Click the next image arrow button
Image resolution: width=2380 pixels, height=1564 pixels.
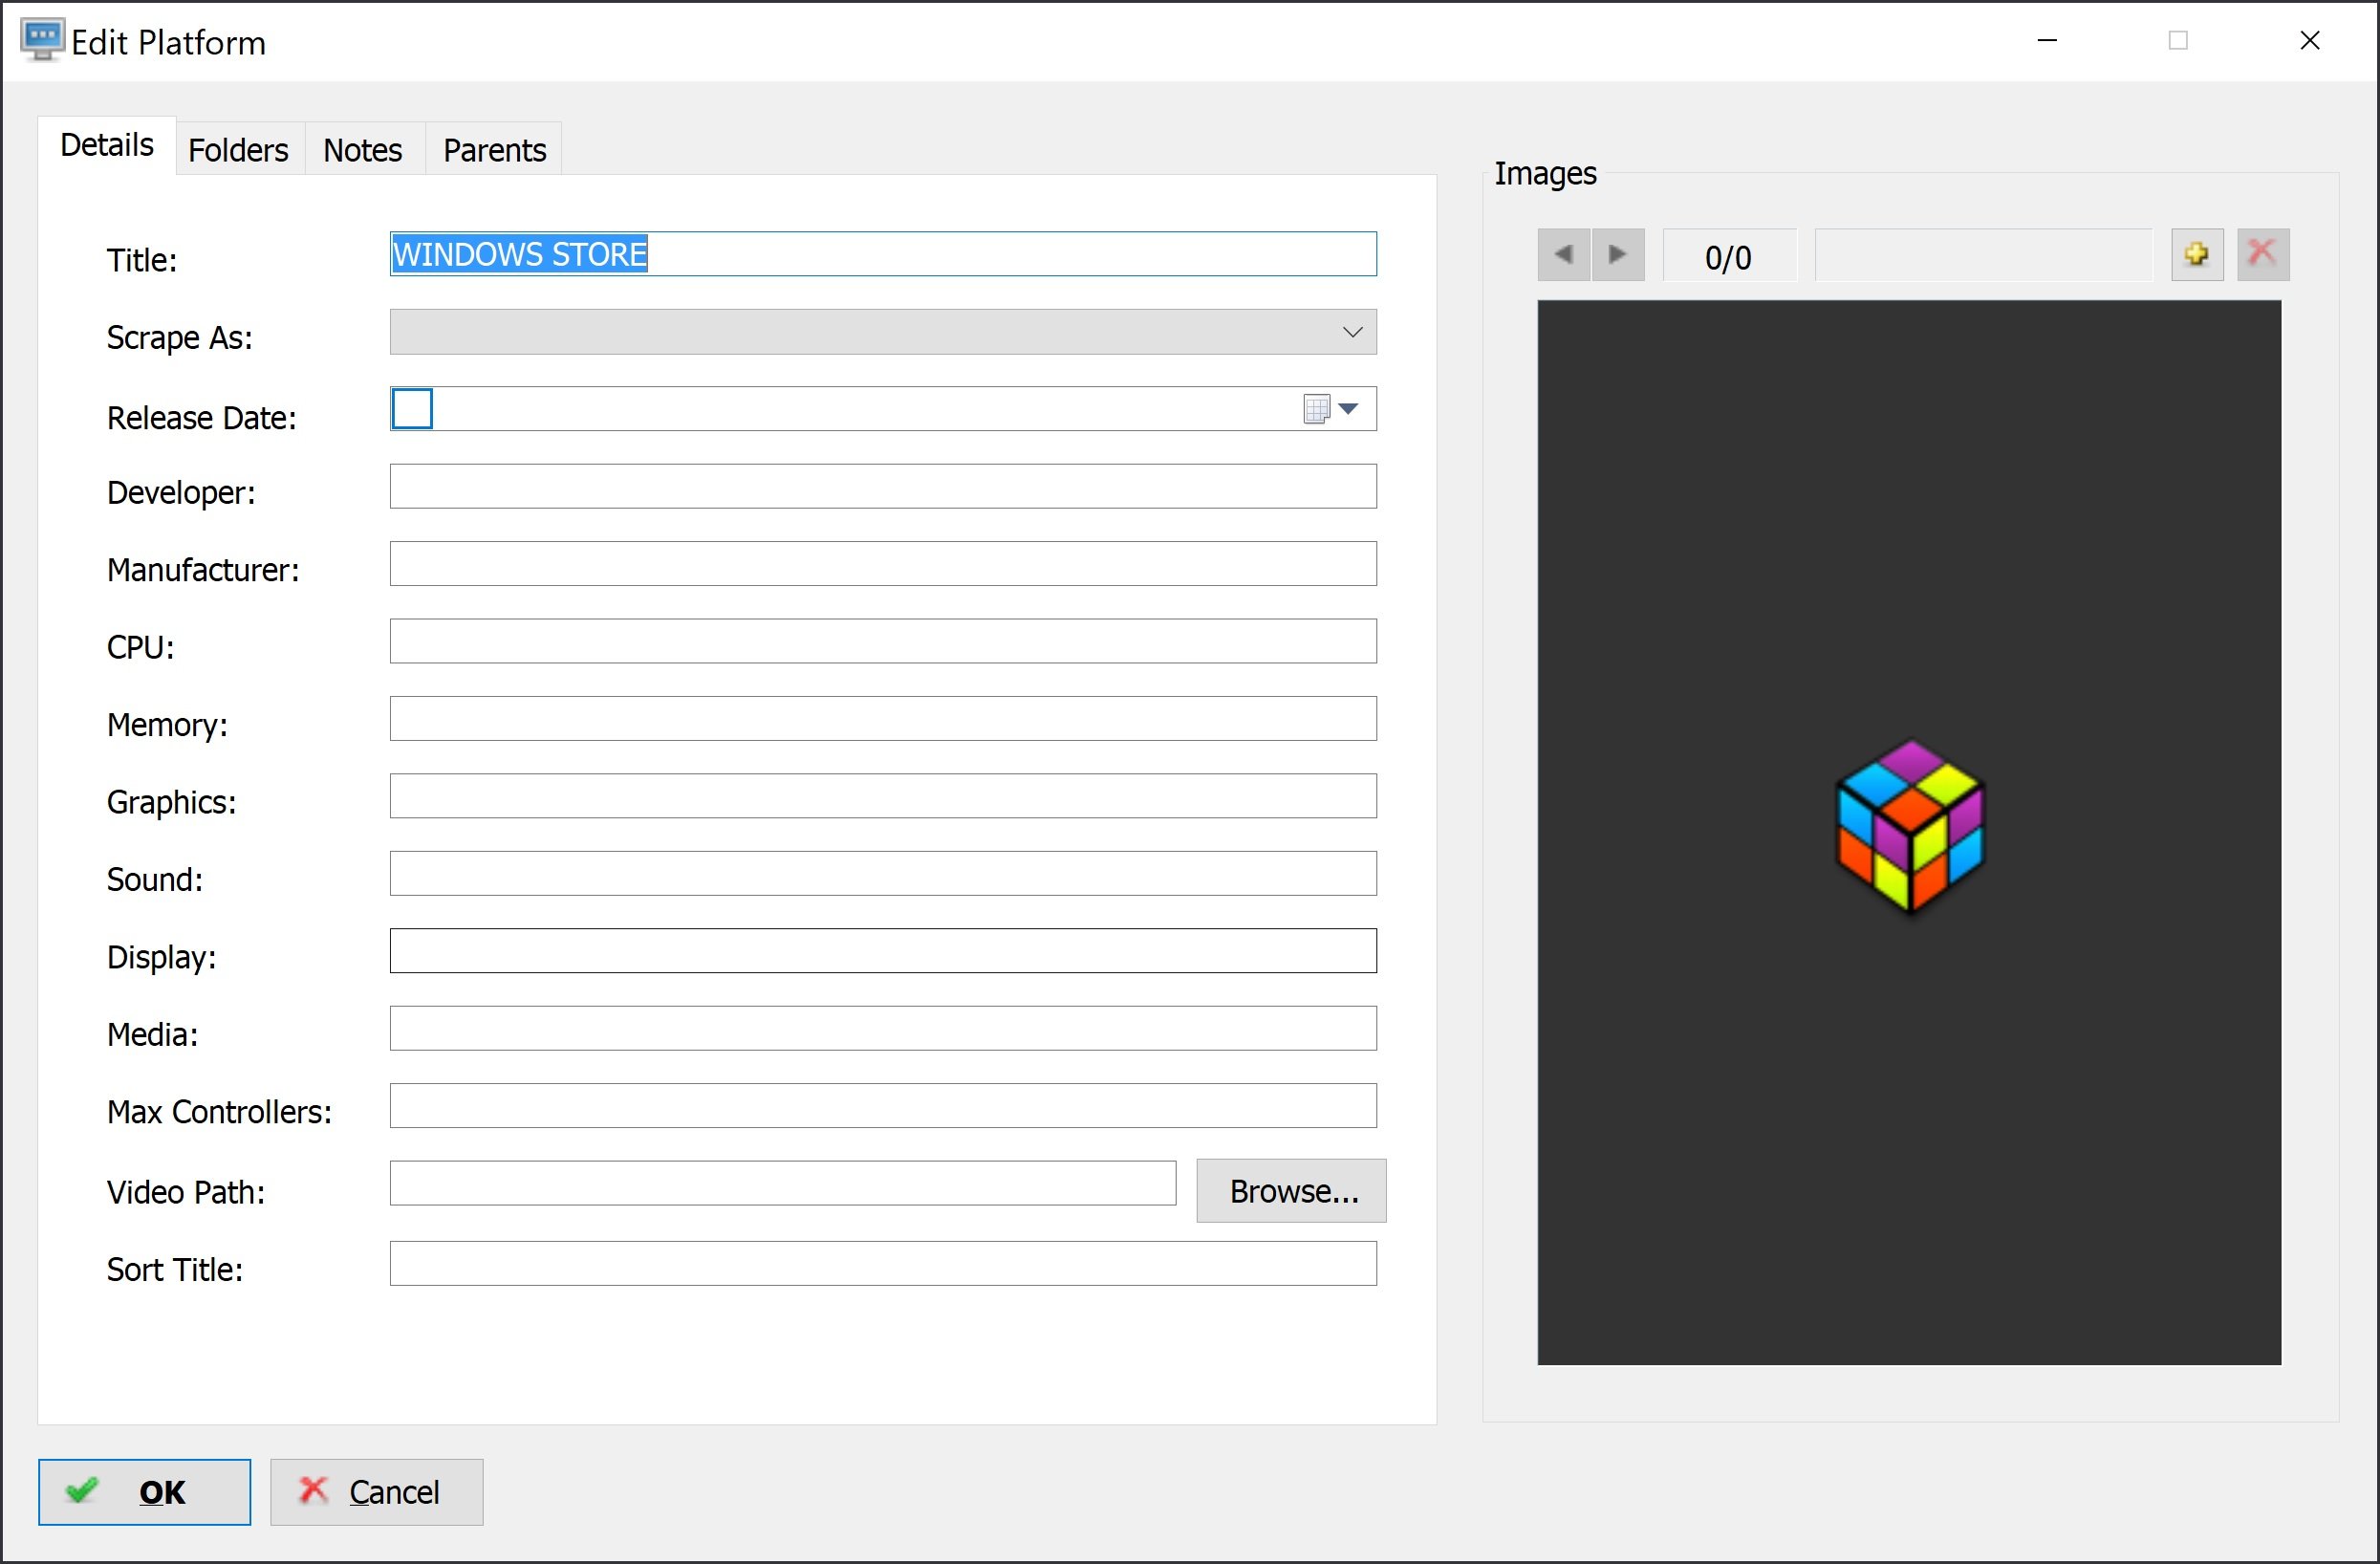click(x=1618, y=255)
